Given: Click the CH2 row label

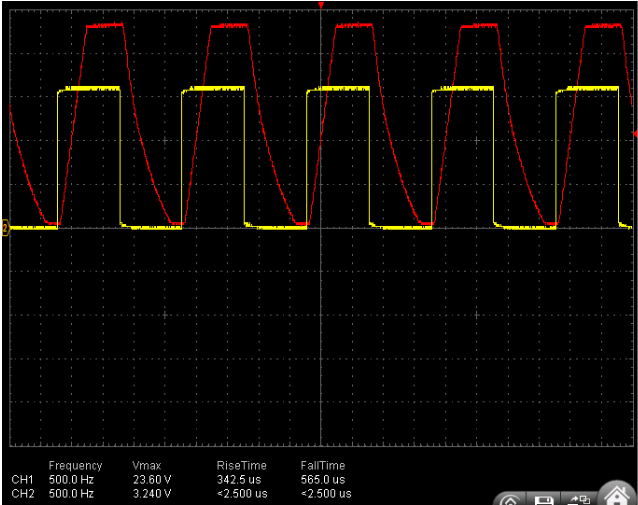Looking at the screenshot, I should [22, 494].
